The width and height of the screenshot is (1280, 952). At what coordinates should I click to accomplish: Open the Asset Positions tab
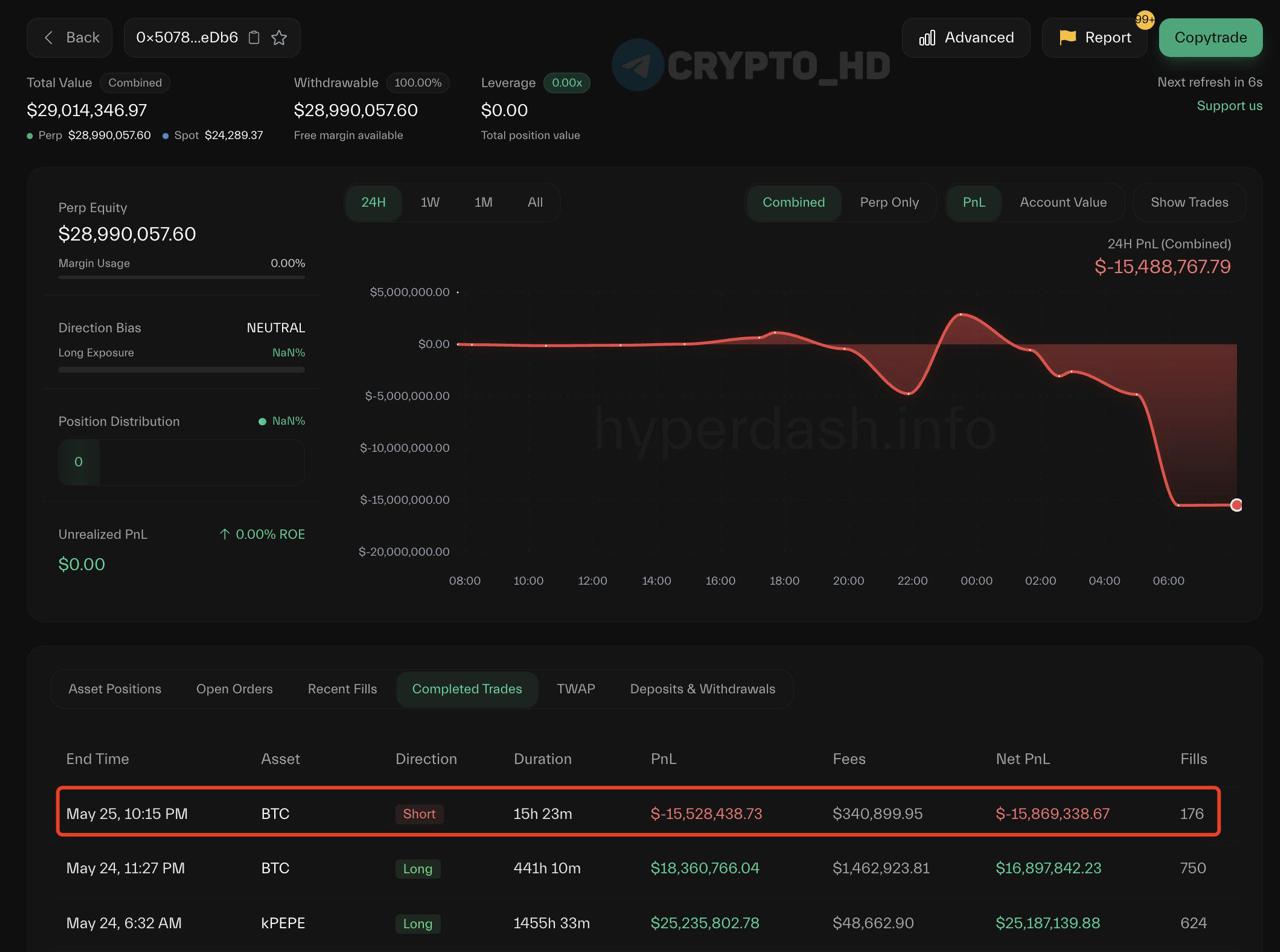(115, 689)
